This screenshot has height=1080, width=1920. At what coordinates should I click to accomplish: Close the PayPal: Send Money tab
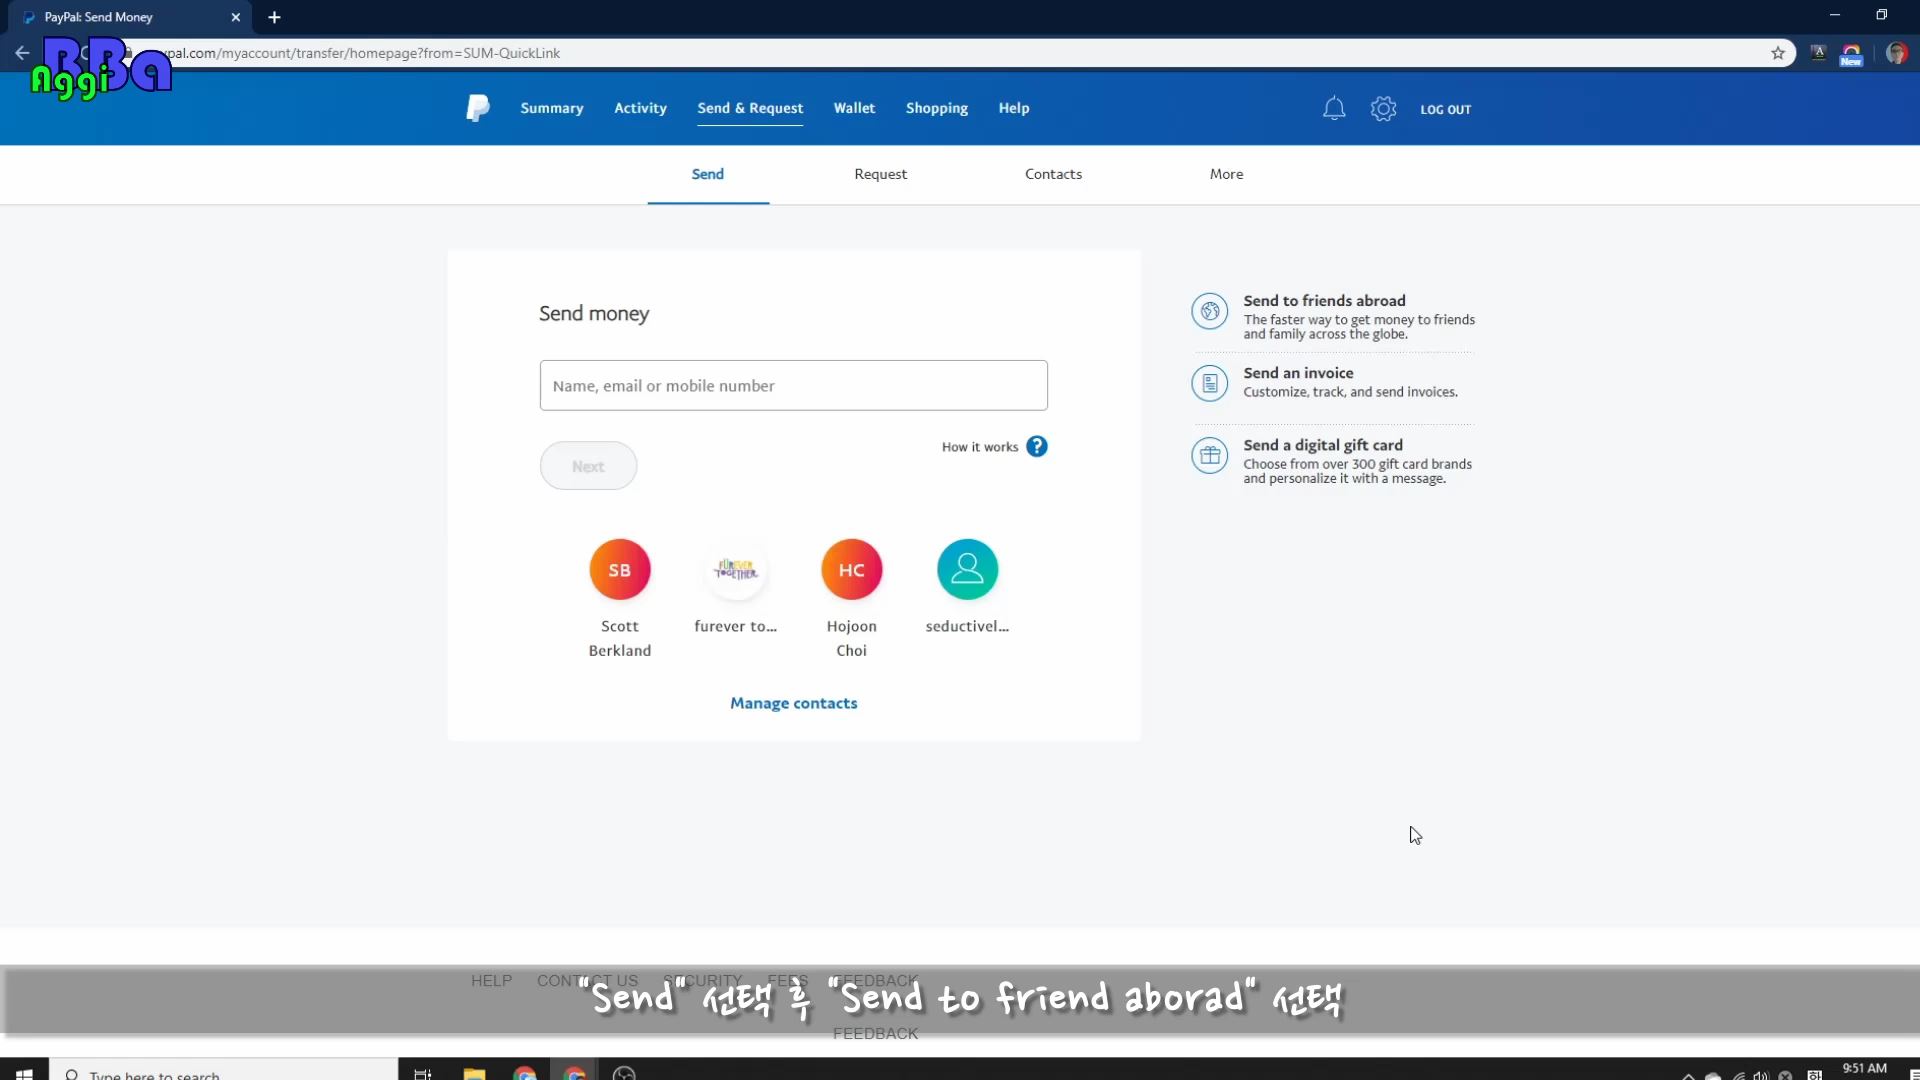pyautogui.click(x=236, y=17)
